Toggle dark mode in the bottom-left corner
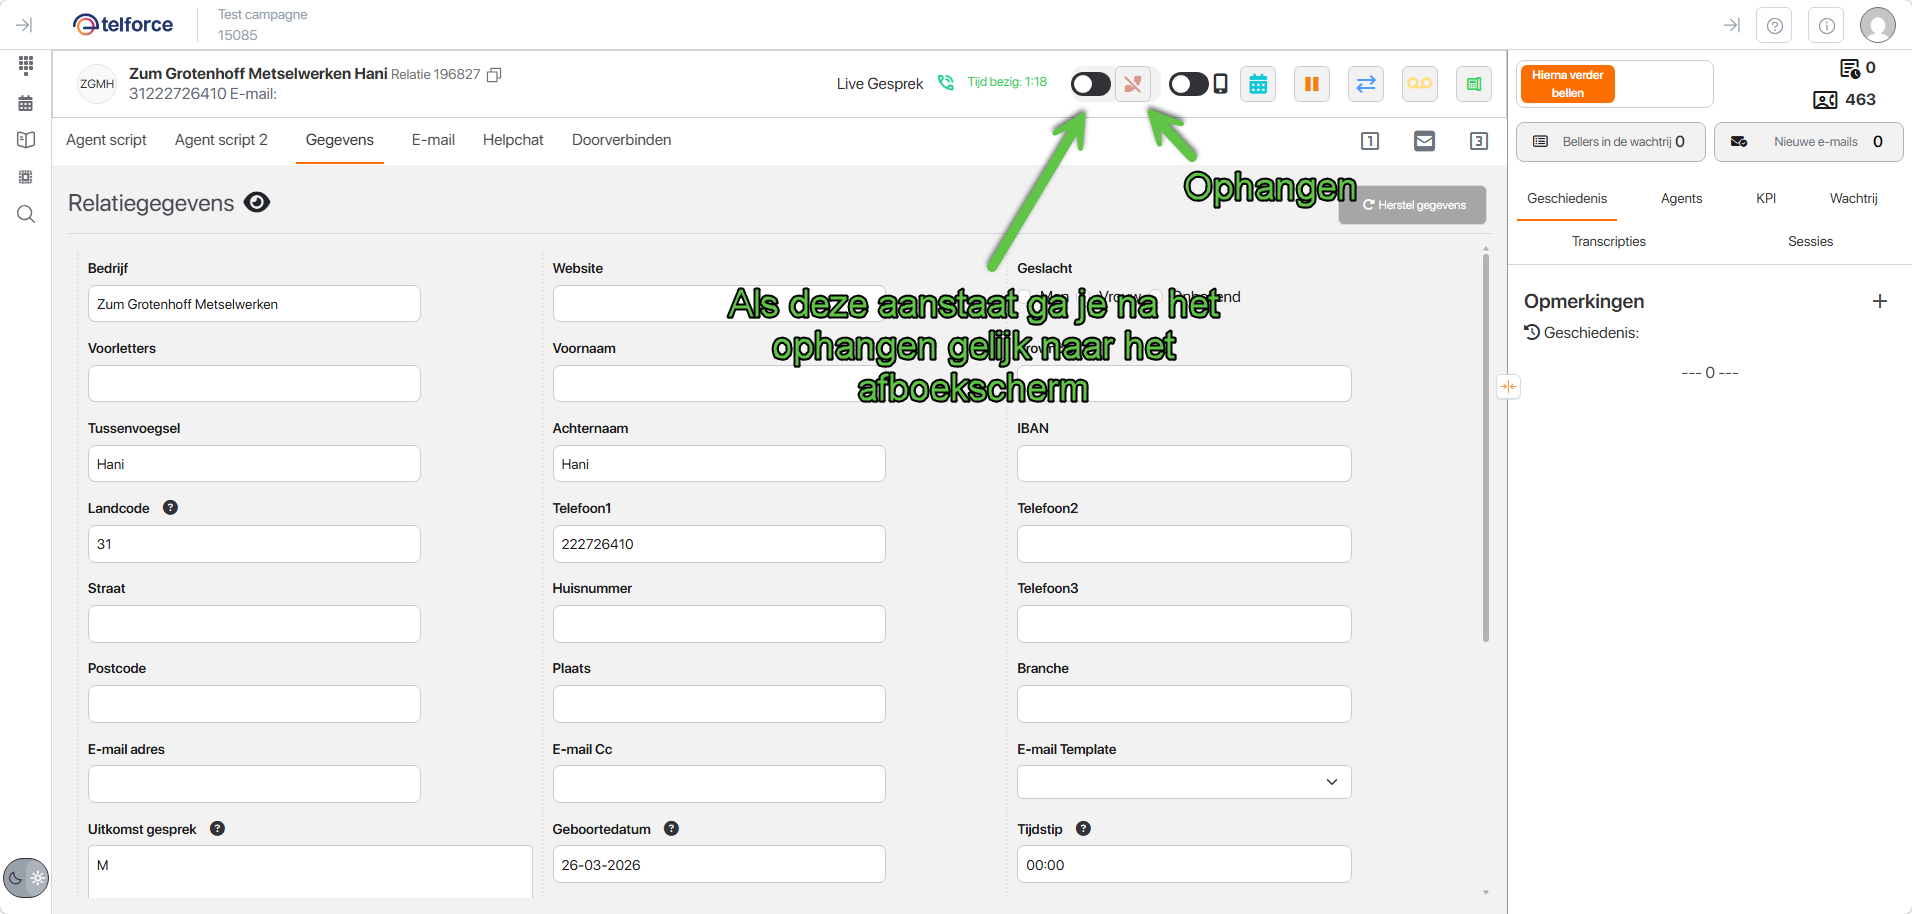The image size is (1912, 914). tap(25, 878)
